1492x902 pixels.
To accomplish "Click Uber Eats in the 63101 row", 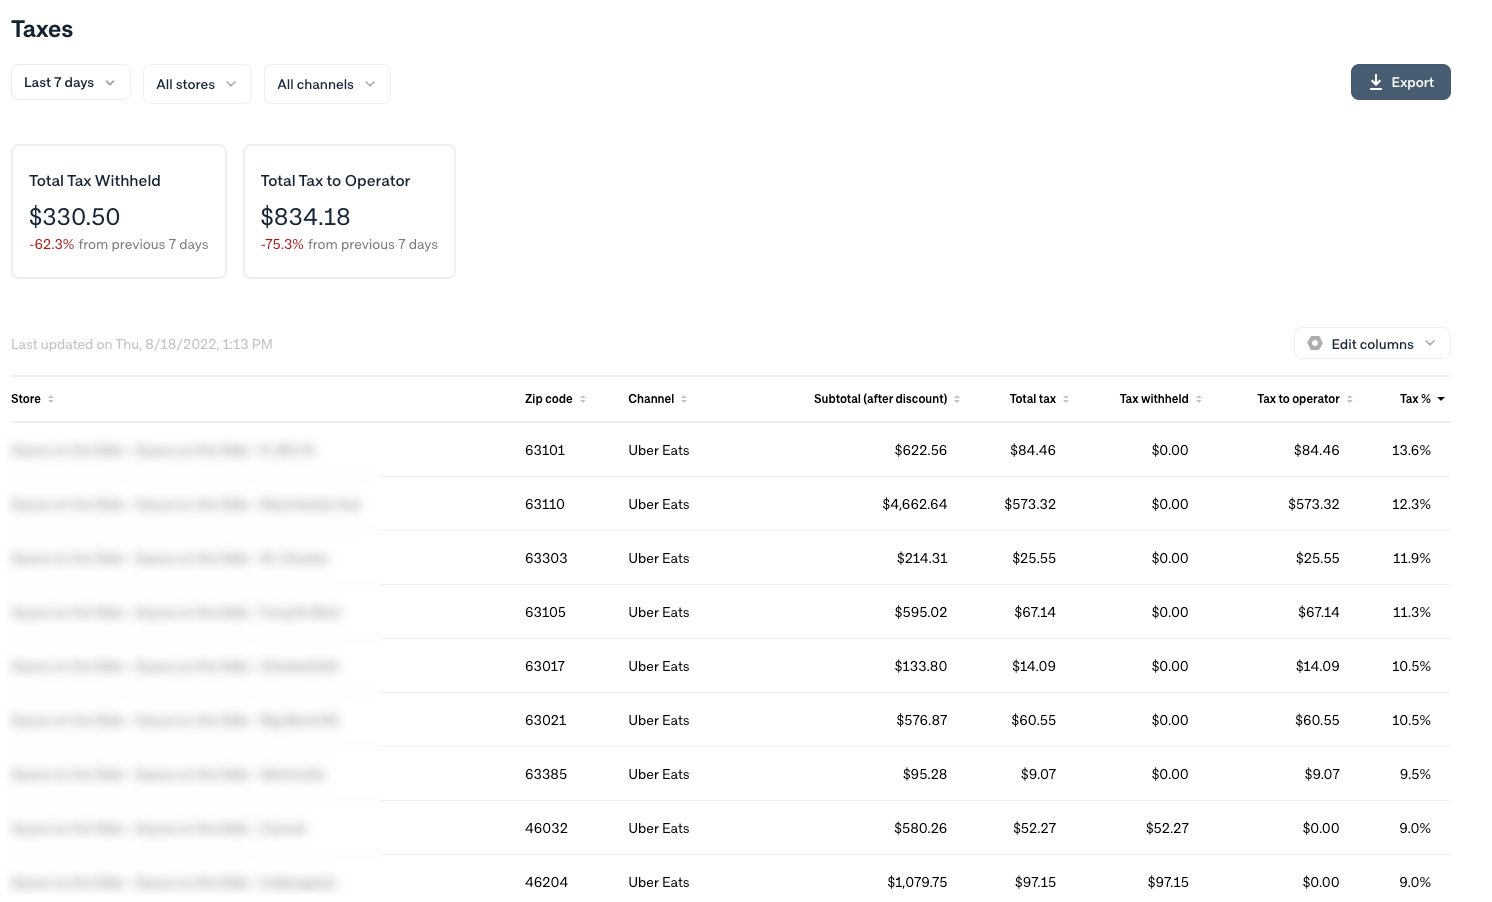I will pyautogui.click(x=659, y=450).
